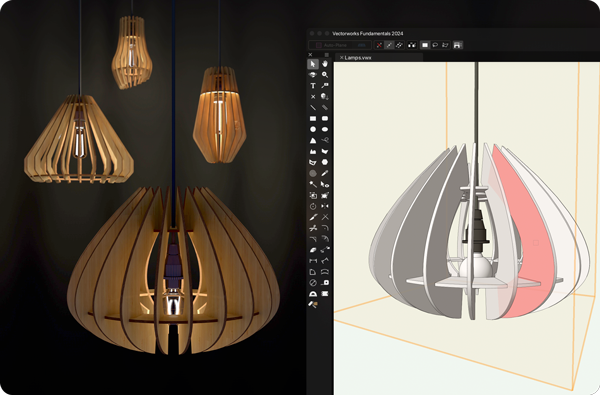Select the Rounded Rectangle tool
The width and height of the screenshot is (600, 395).
click(325, 119)
